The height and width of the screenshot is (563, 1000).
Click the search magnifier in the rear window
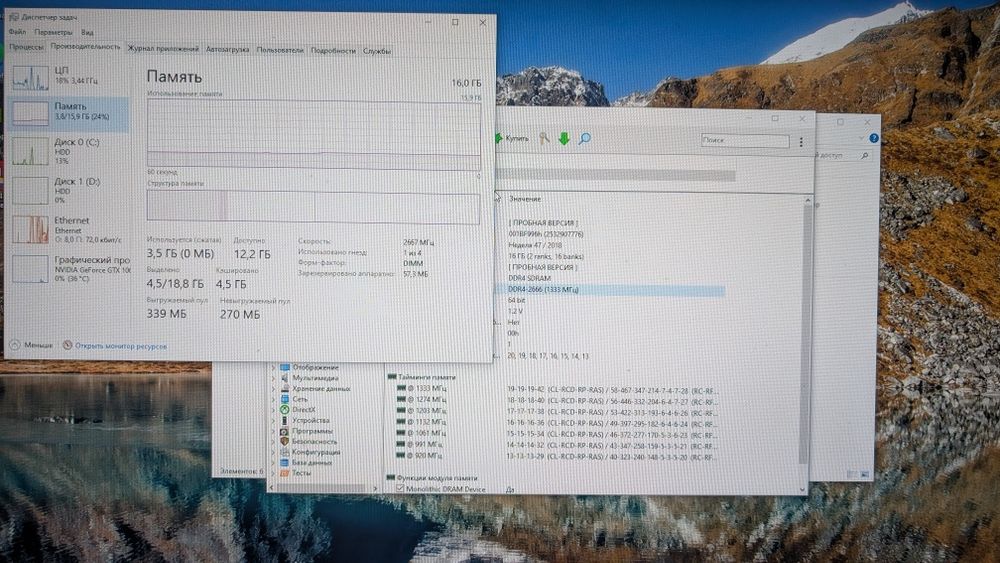[x=864, y=156]
